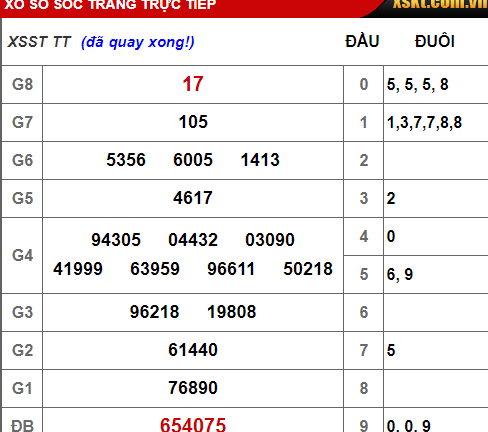
Task: Click head digit 8 in ĐẦU column
Action: (364, 388)
